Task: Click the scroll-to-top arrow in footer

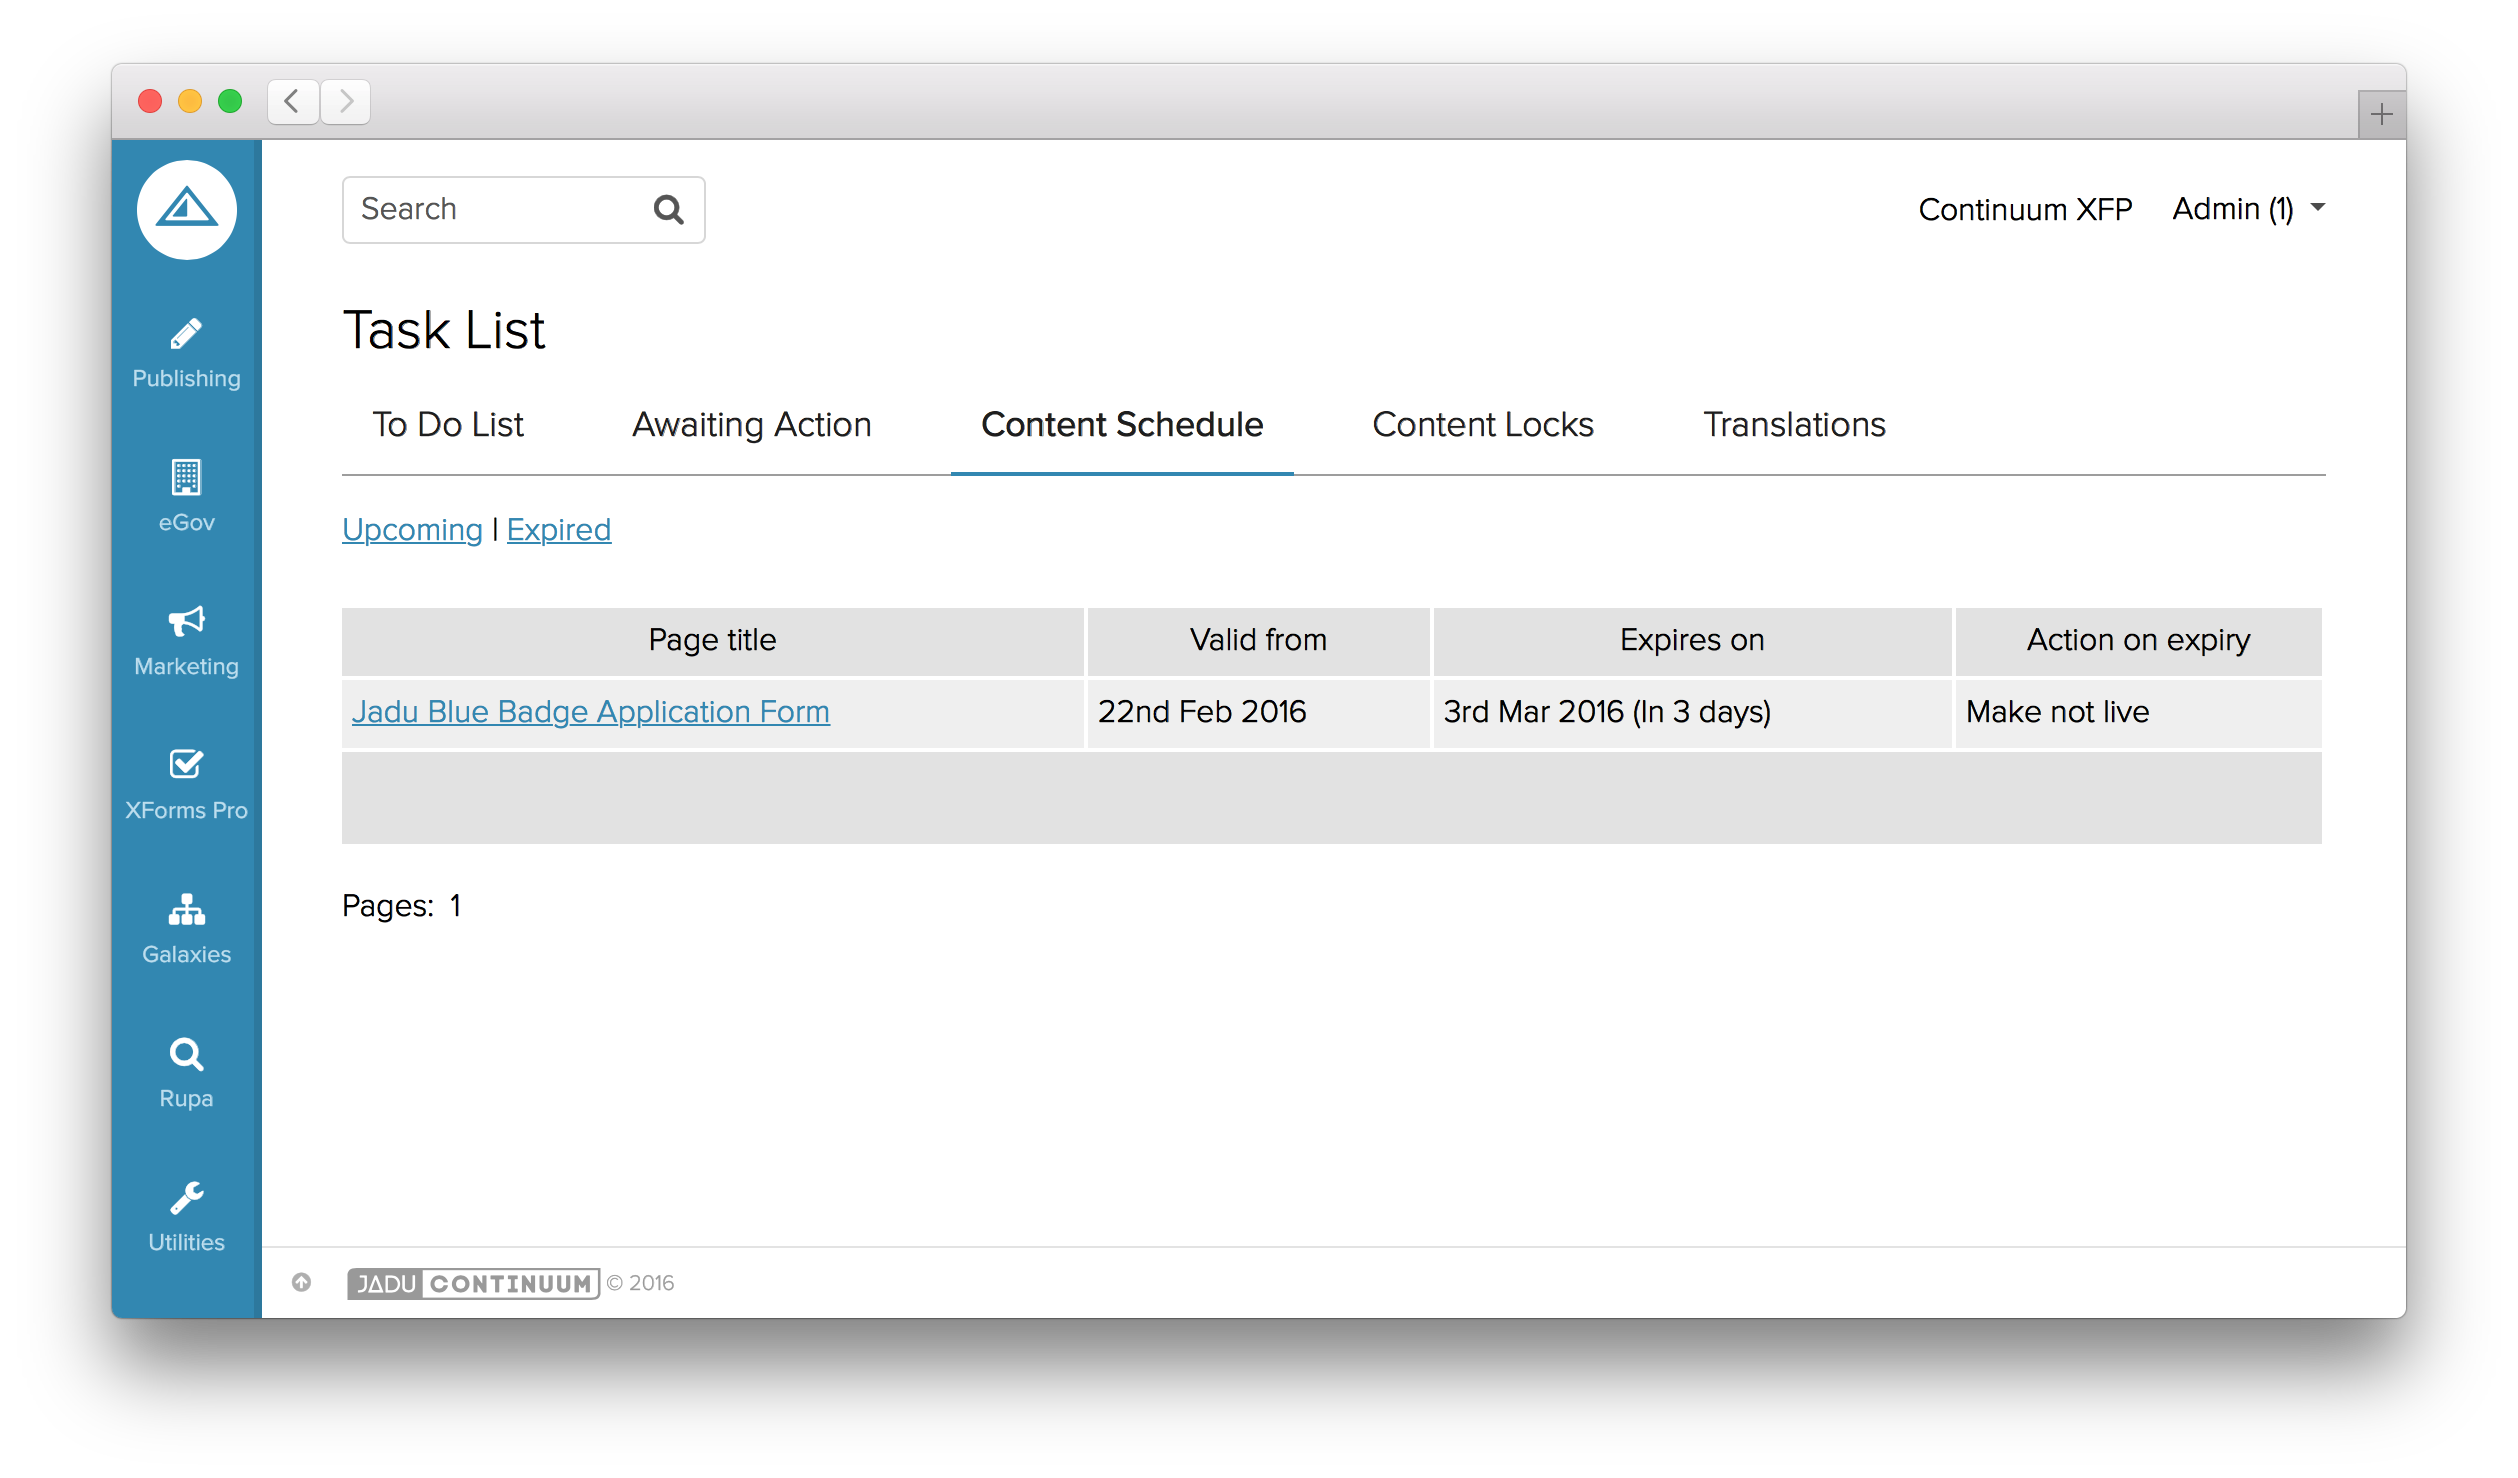Action: (x=302, y=1282)
